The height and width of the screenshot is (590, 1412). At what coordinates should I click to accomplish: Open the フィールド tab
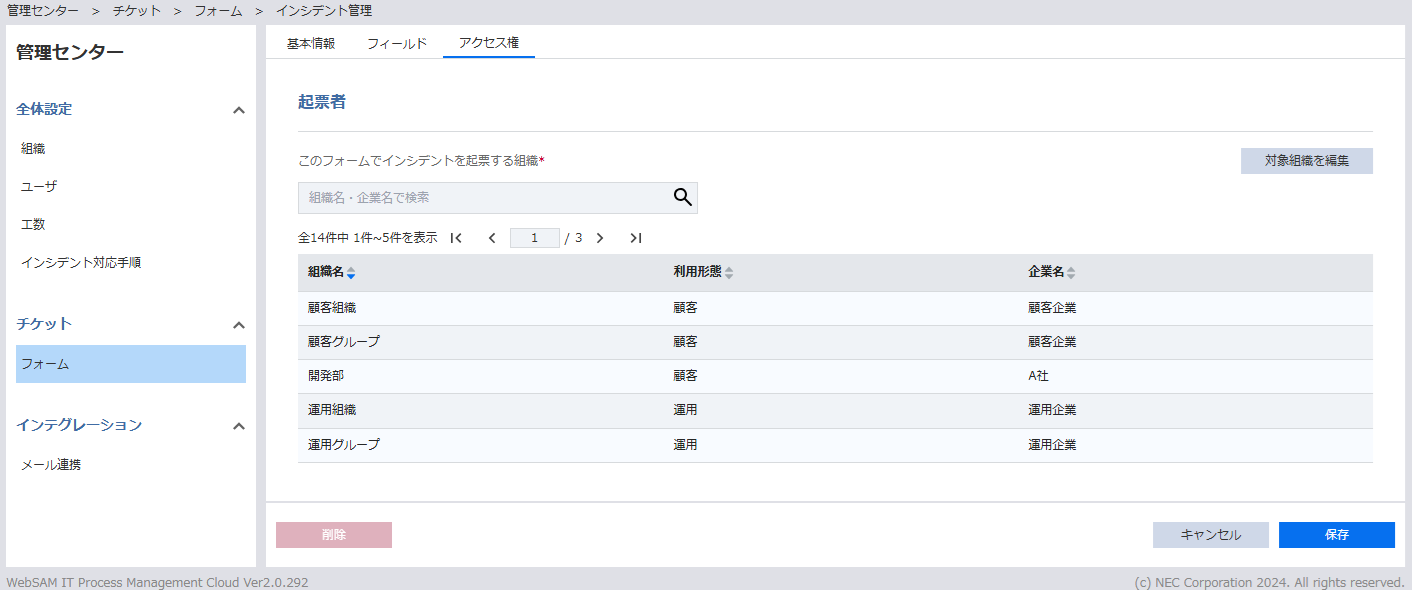pyautogui.click(x=397, y=43)
